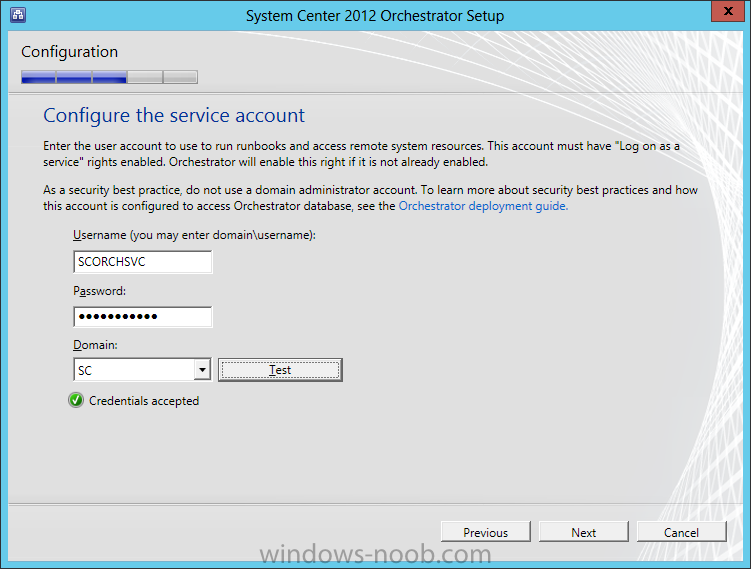Click the System Center 2012 Orchestrator Setup title

375,16
